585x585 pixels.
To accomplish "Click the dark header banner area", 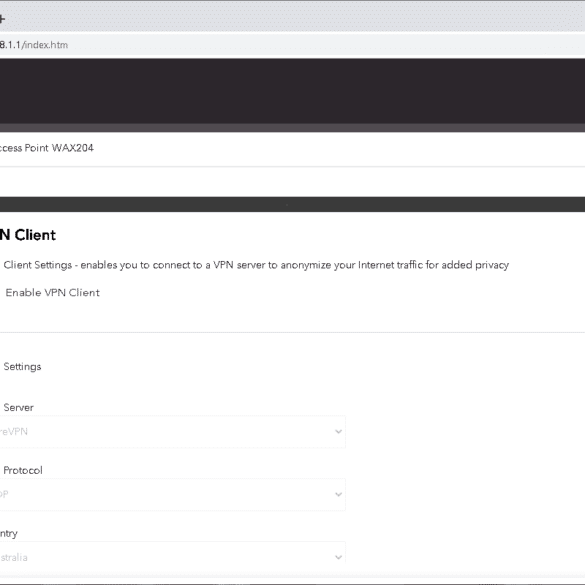I will coord(292,91).
